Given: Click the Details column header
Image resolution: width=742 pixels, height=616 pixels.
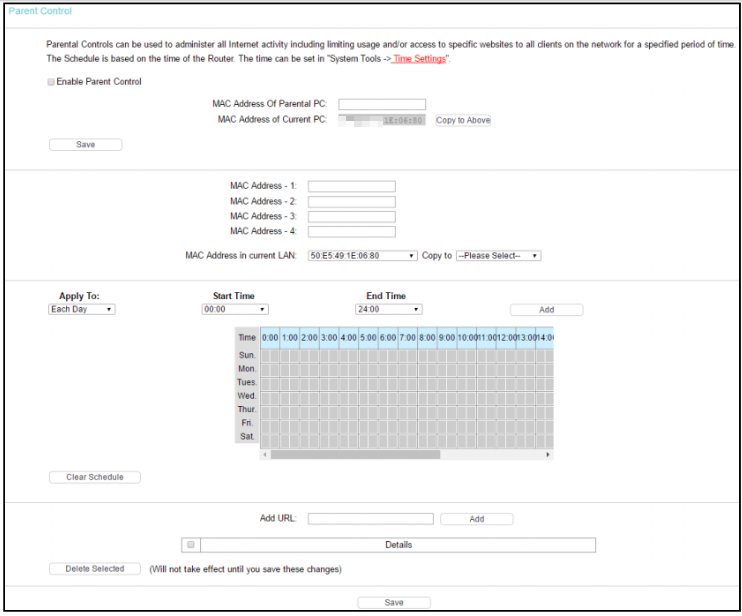Looking at the screenshot, I should 398,545.
